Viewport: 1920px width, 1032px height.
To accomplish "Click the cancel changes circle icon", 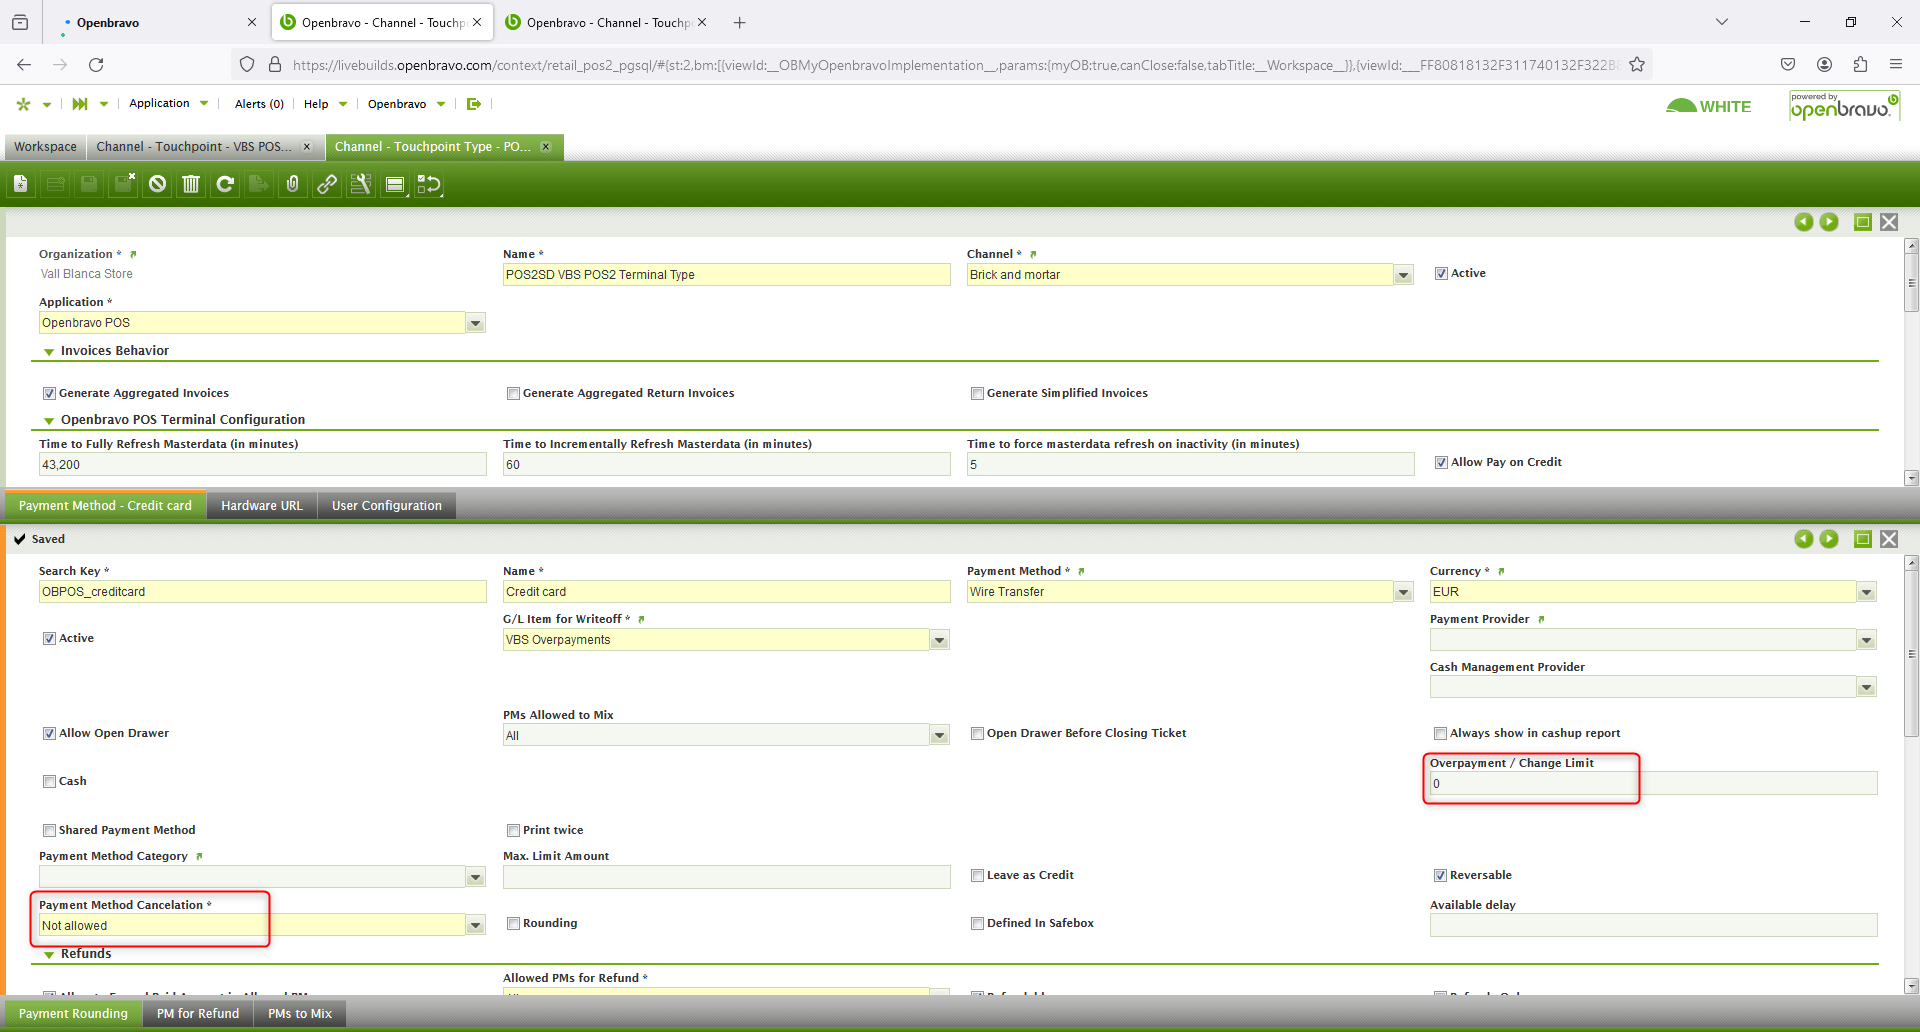I will 157,184.
